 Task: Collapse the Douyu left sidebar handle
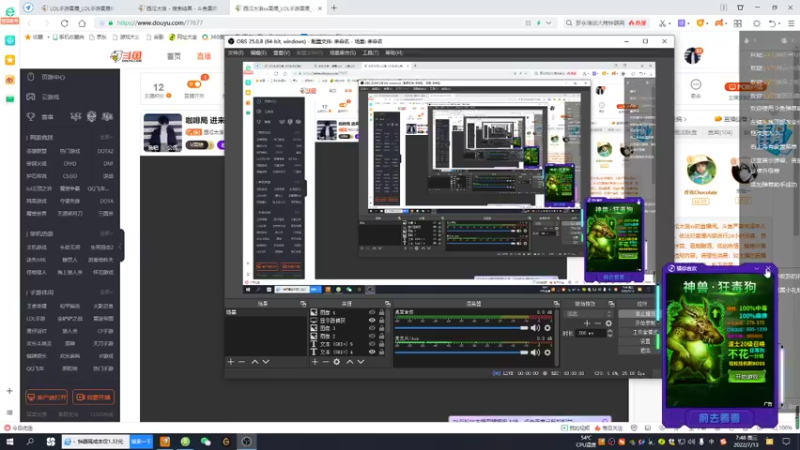pos(120,247)
